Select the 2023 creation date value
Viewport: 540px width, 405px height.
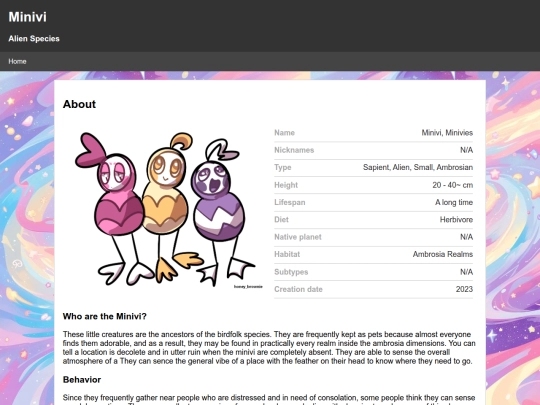pyautogui.click(x=464, y=289)
